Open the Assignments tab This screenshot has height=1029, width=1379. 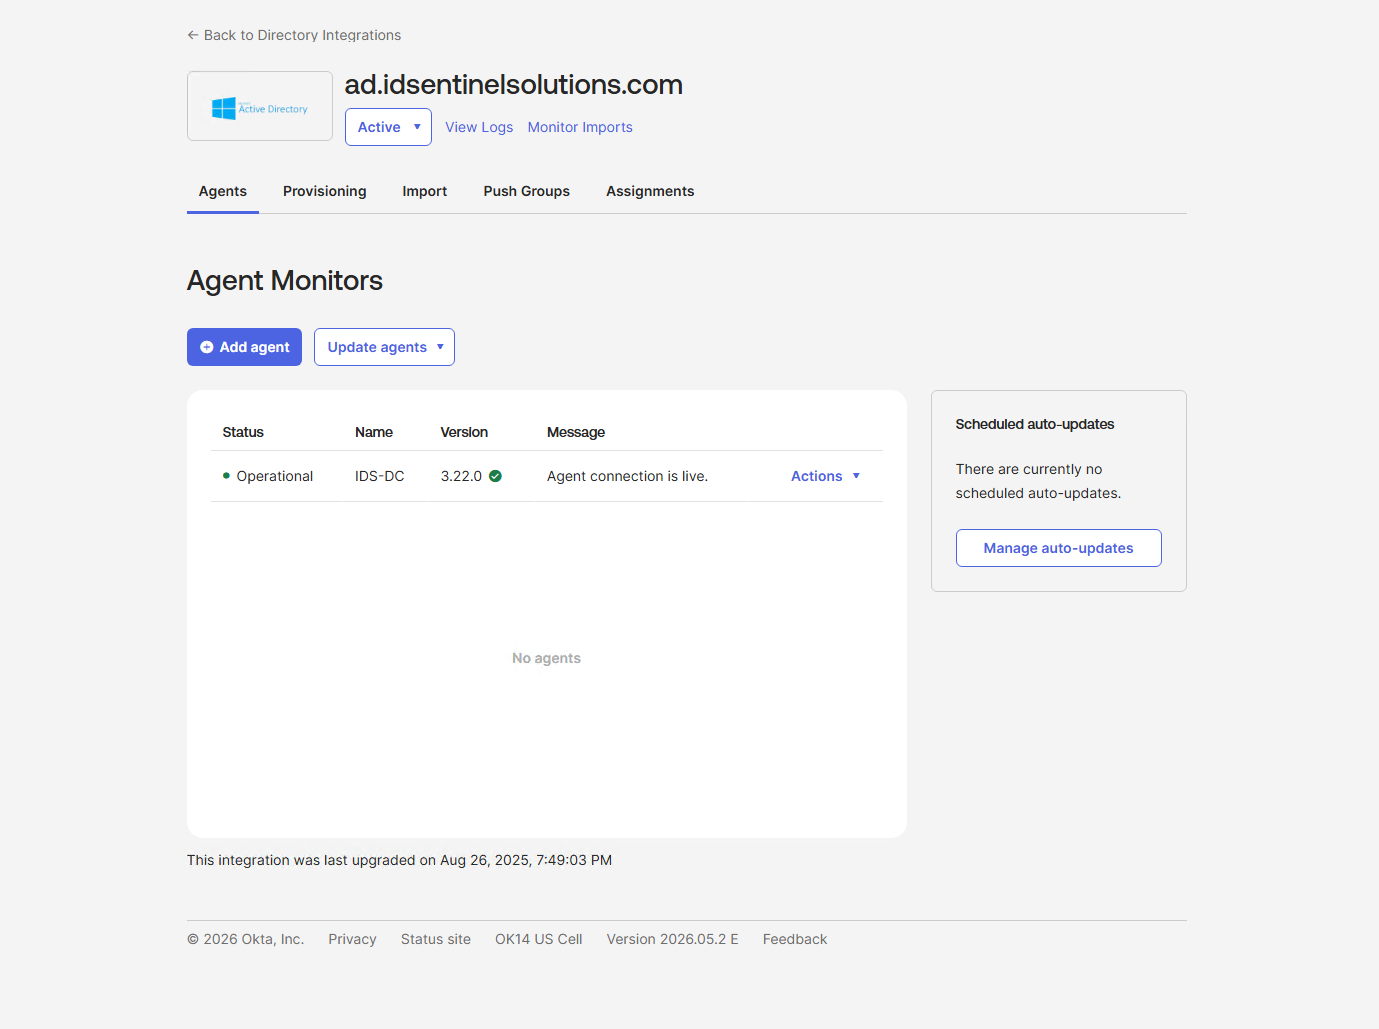click(650, 191)
